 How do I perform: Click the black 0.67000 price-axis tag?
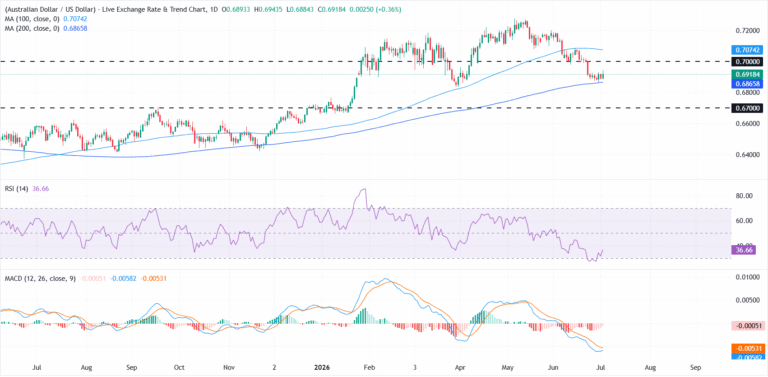[748, 108]
